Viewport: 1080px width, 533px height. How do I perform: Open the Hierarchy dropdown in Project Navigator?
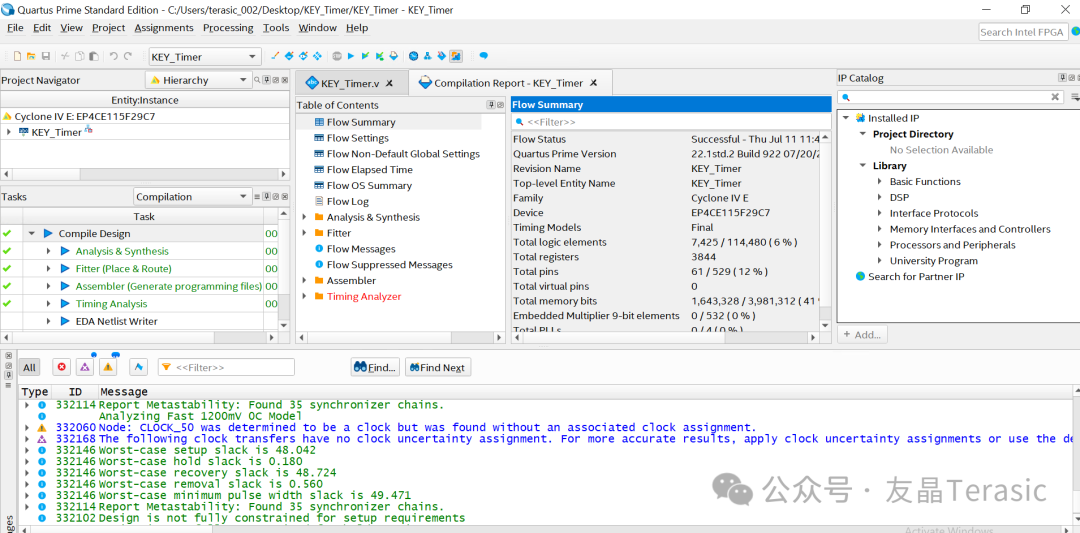[198, 81]
